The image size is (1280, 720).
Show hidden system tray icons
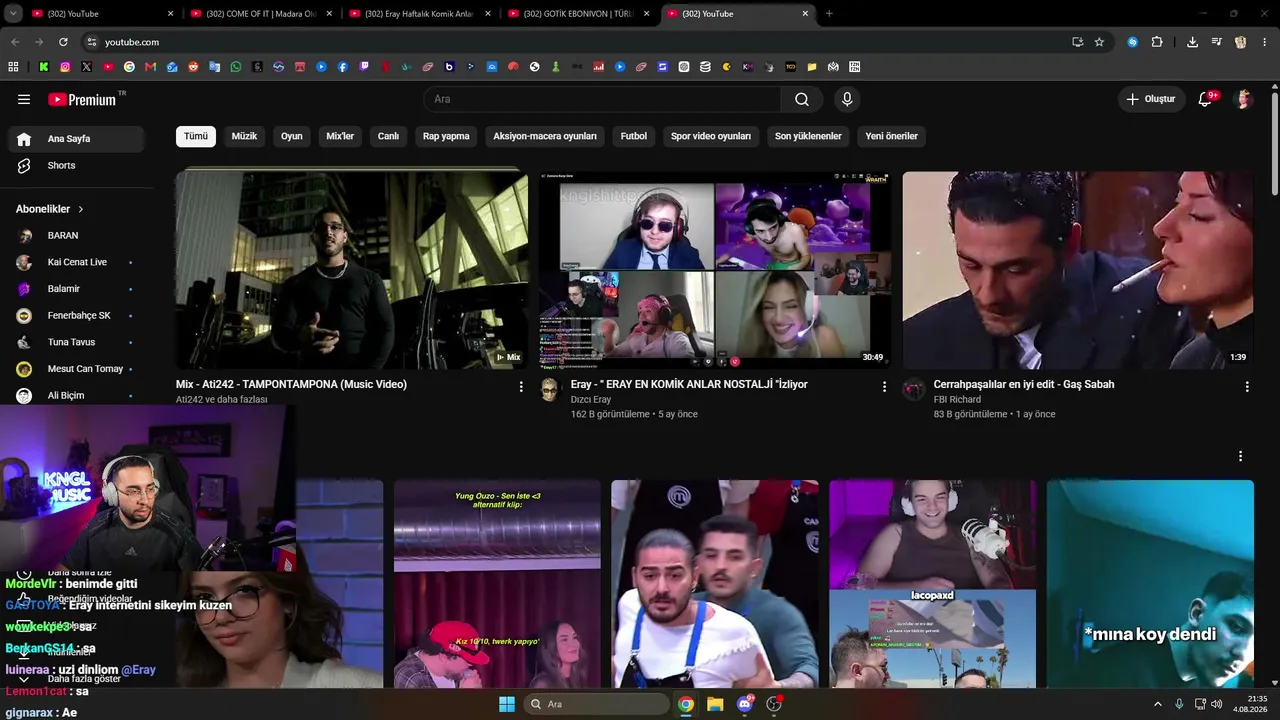click(1158, 704)
